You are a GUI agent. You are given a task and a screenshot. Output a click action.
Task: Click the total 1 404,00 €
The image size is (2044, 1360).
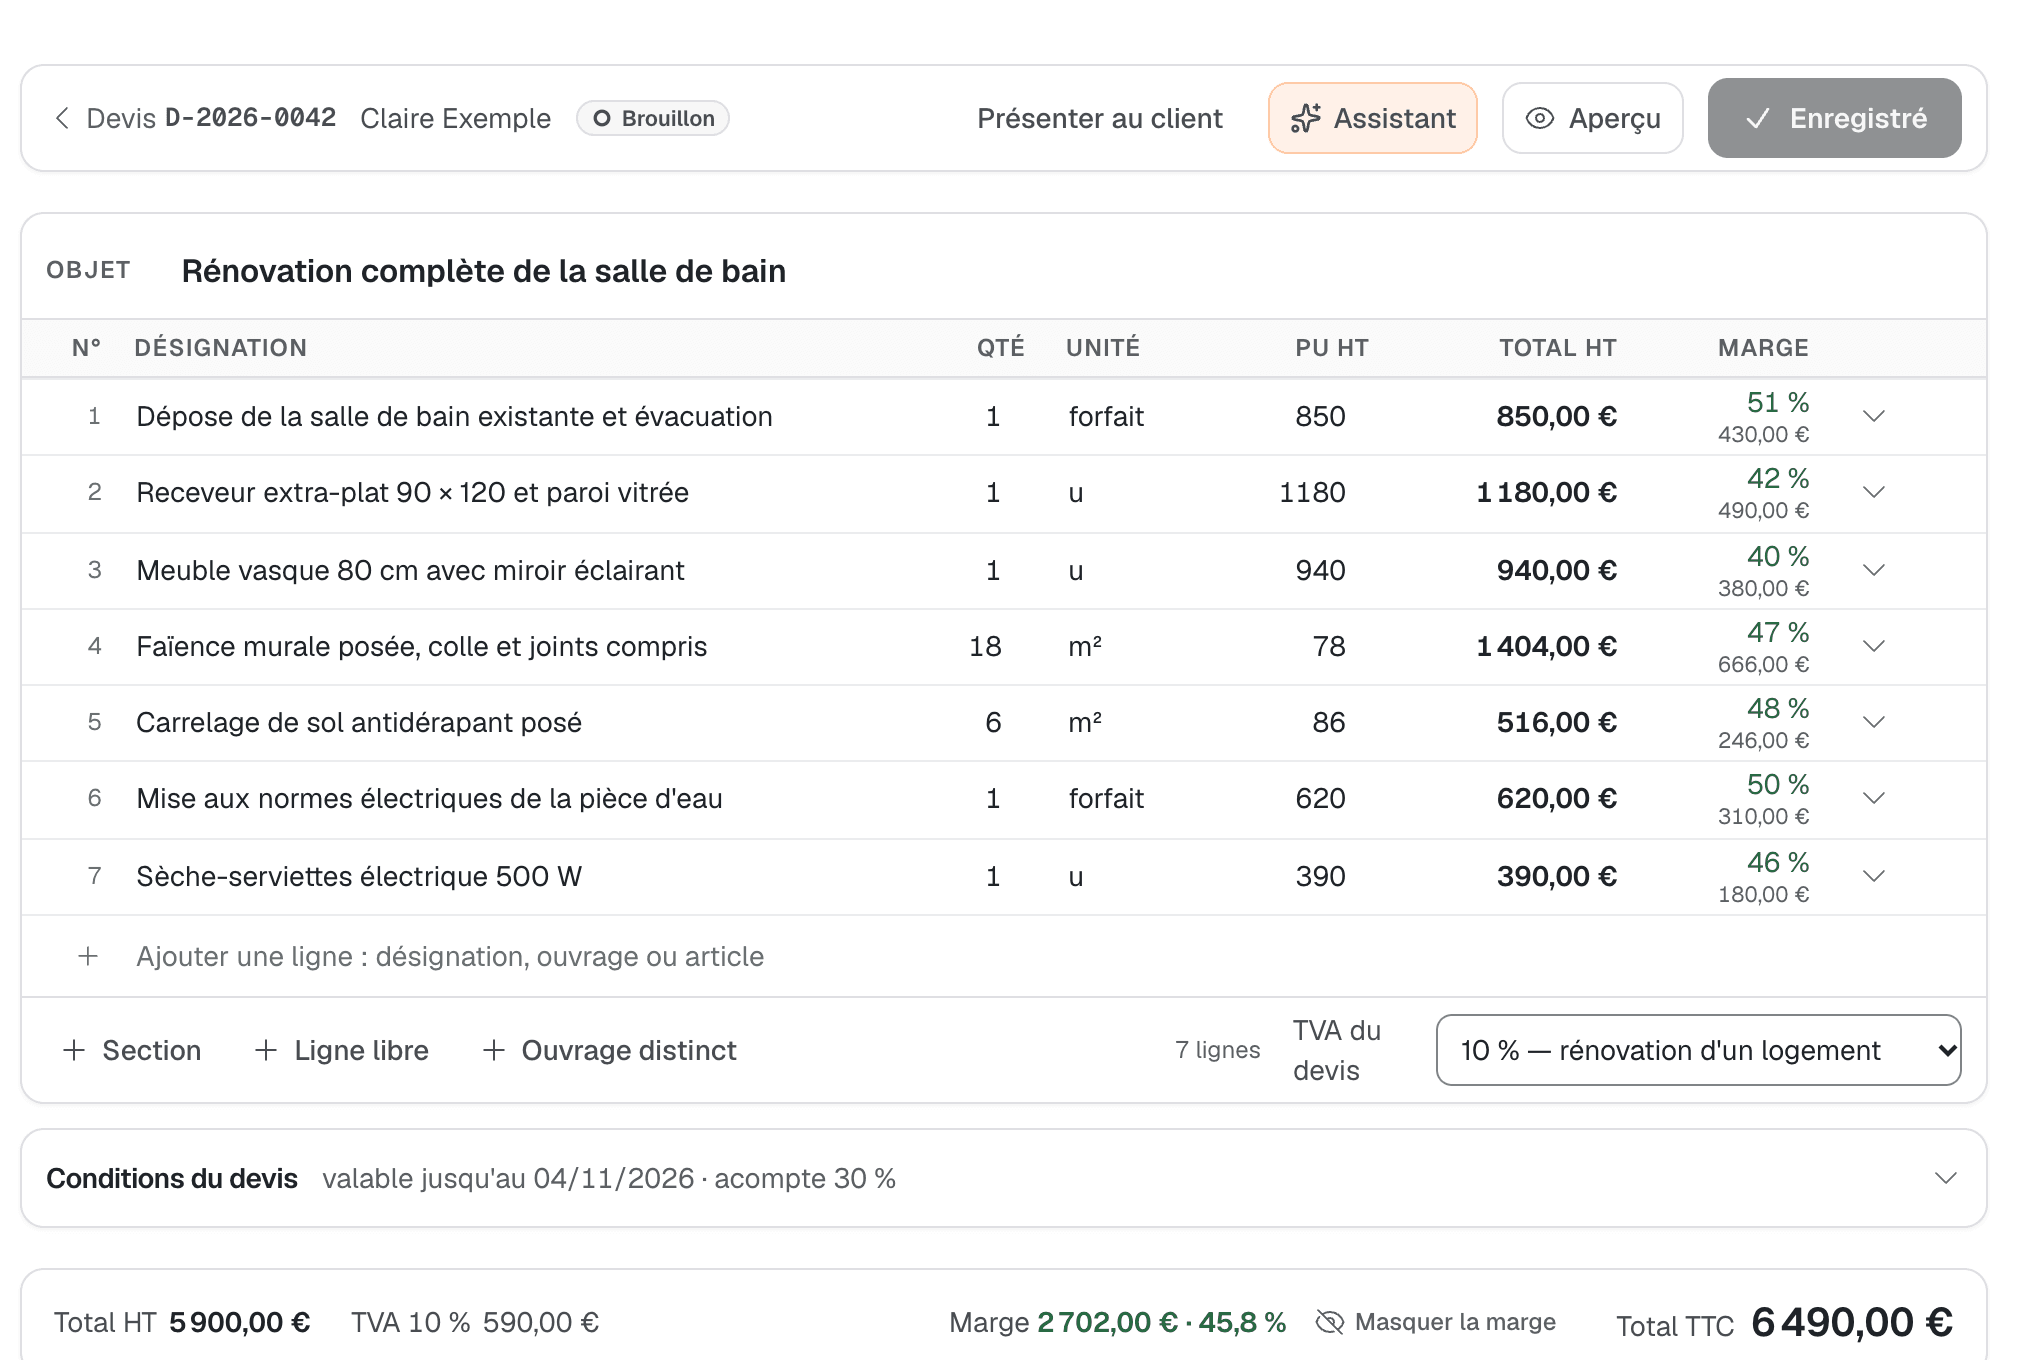click(x=1546, y=646)
